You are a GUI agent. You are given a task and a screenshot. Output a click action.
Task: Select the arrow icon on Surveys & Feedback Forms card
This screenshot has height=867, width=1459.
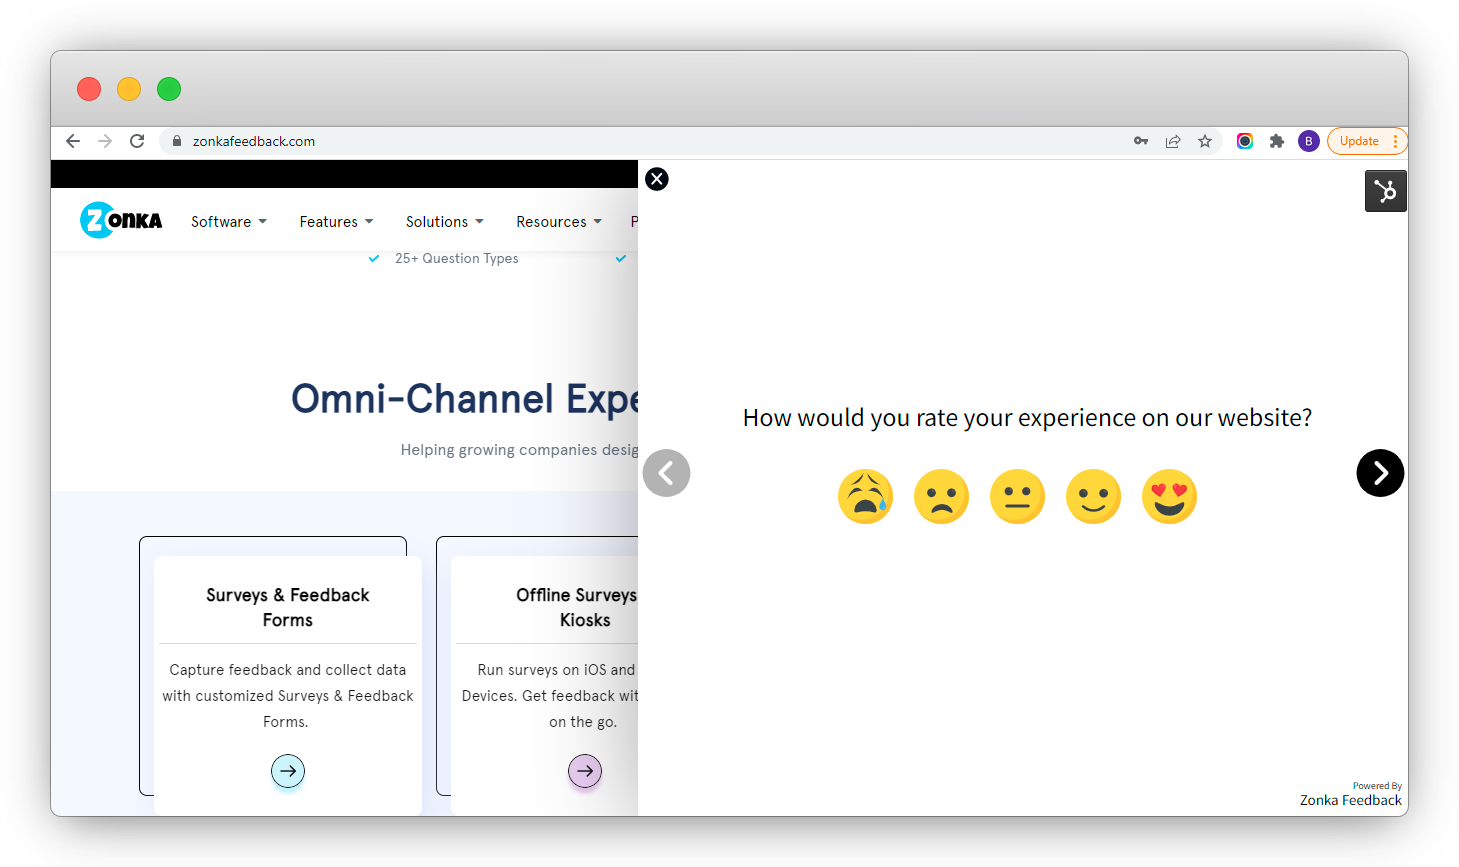pos(287,771)
